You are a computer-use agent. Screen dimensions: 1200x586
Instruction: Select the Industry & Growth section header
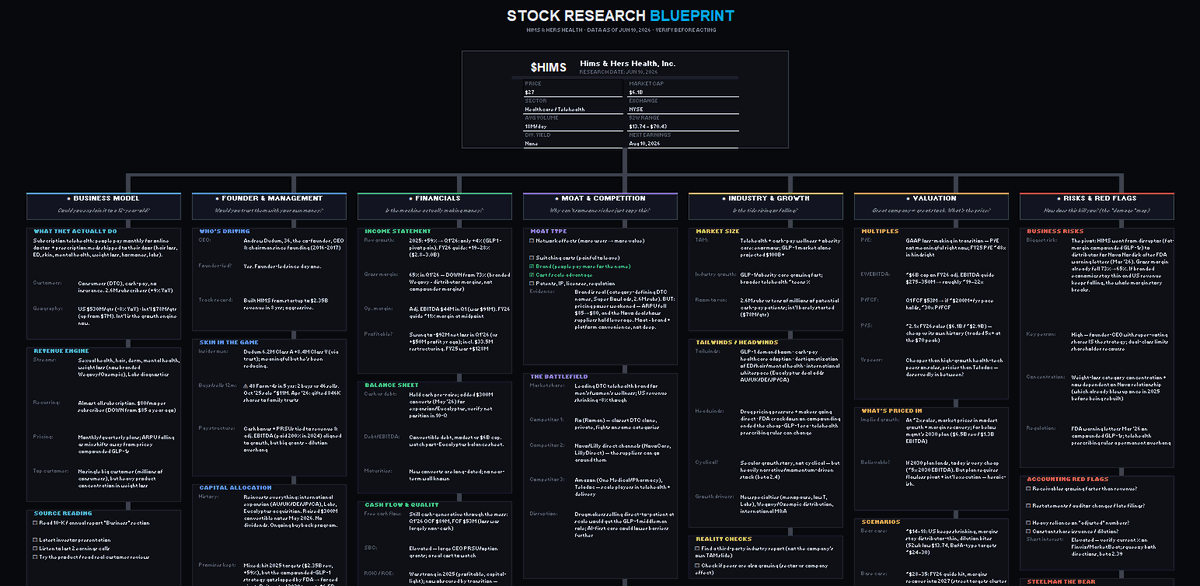pyautogui.click(x=765, y=205)
